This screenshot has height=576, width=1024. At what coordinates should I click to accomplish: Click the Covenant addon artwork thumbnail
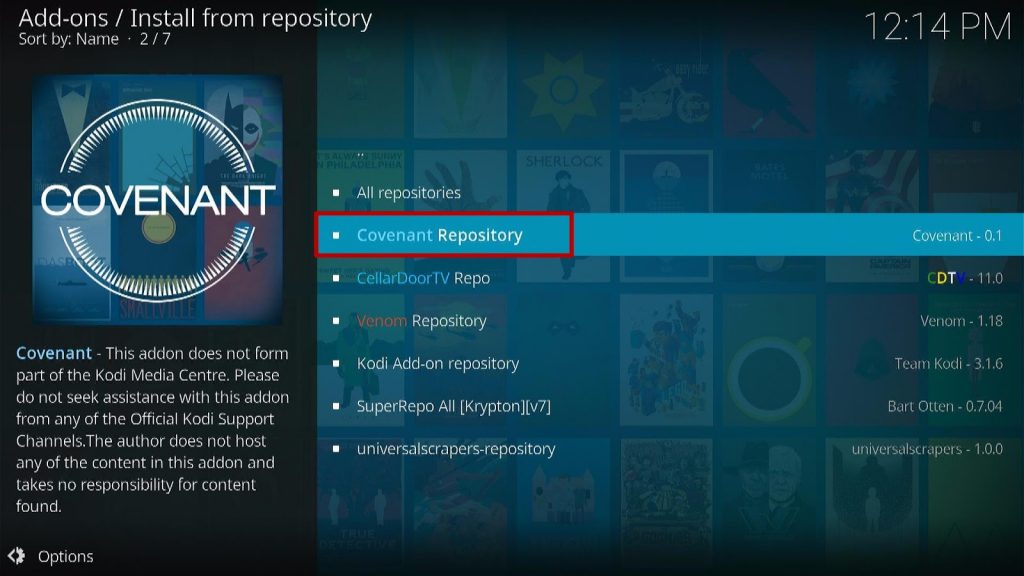157,199
